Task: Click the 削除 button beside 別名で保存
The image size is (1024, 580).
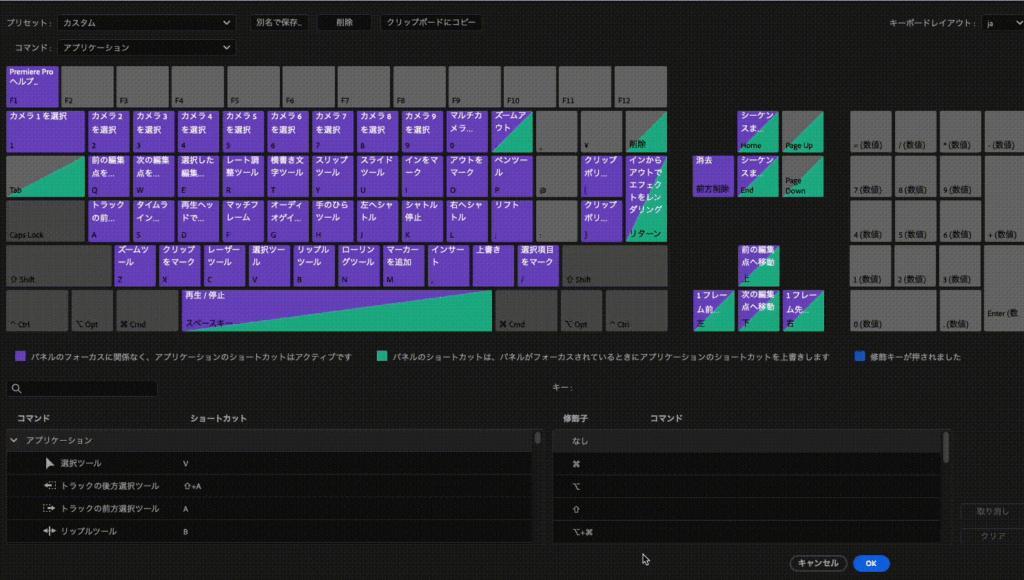Action: pyautogui.click(x=344, y=22)
